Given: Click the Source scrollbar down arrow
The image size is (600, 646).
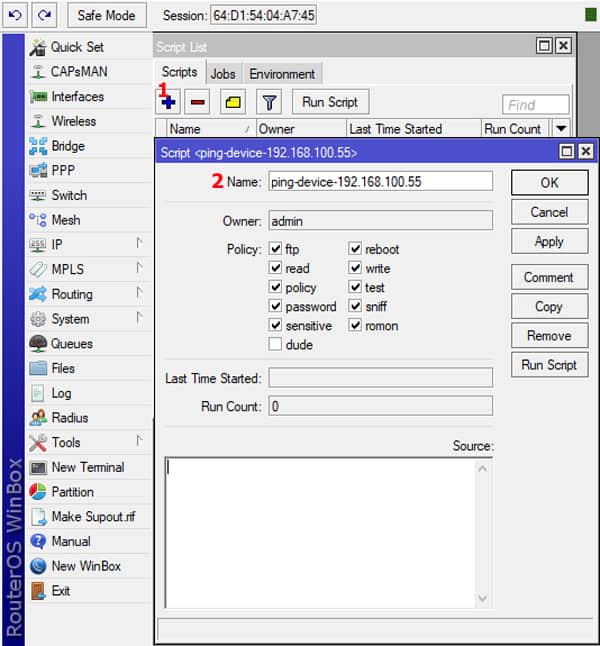Looking at the screenshot, I should click(484, 598).
